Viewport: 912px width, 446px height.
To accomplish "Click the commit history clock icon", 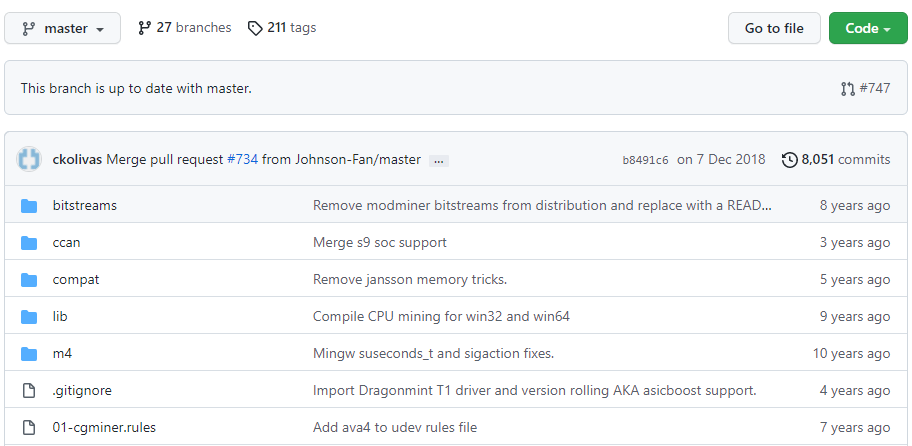I will coord(790,160).
